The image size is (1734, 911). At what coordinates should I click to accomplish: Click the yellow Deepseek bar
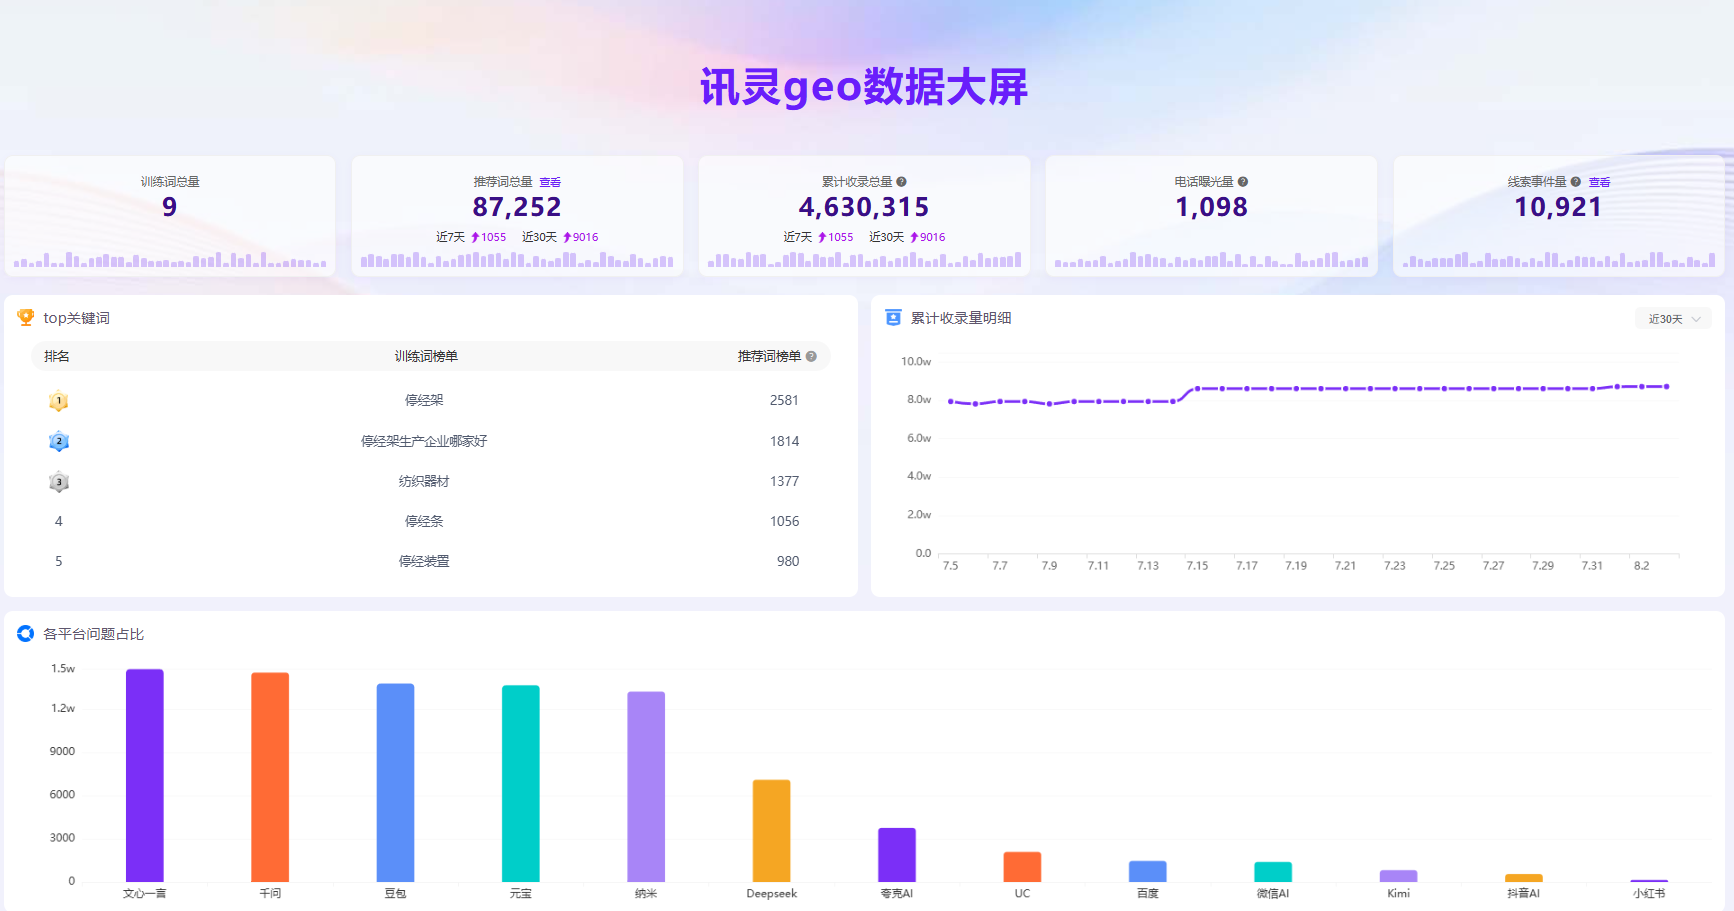pos(771,831)
